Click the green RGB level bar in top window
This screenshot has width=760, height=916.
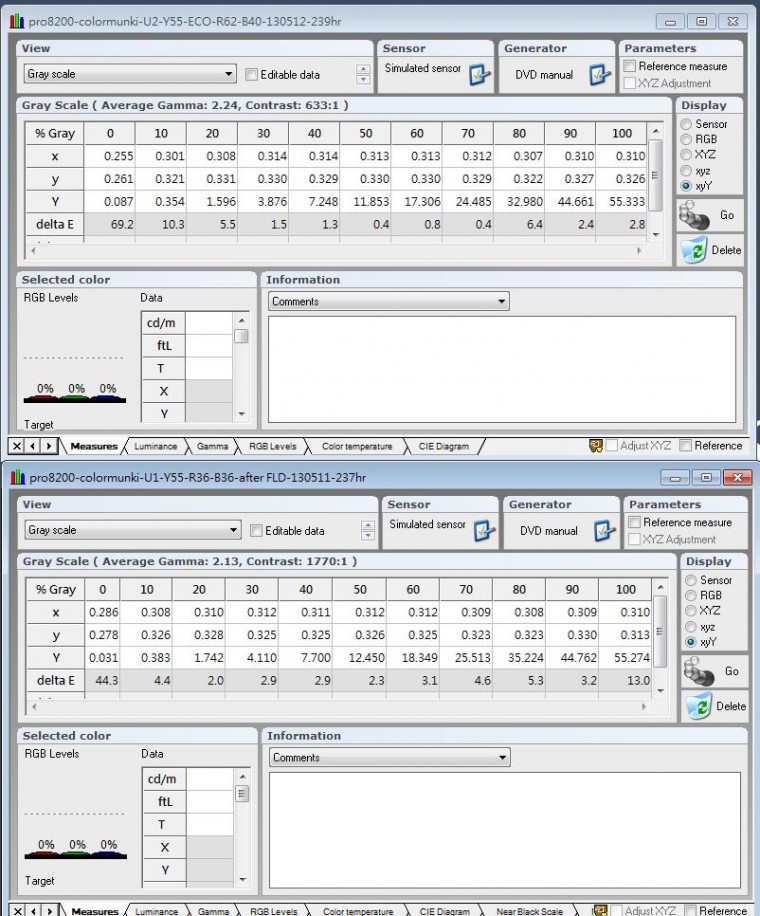[74, 399]
